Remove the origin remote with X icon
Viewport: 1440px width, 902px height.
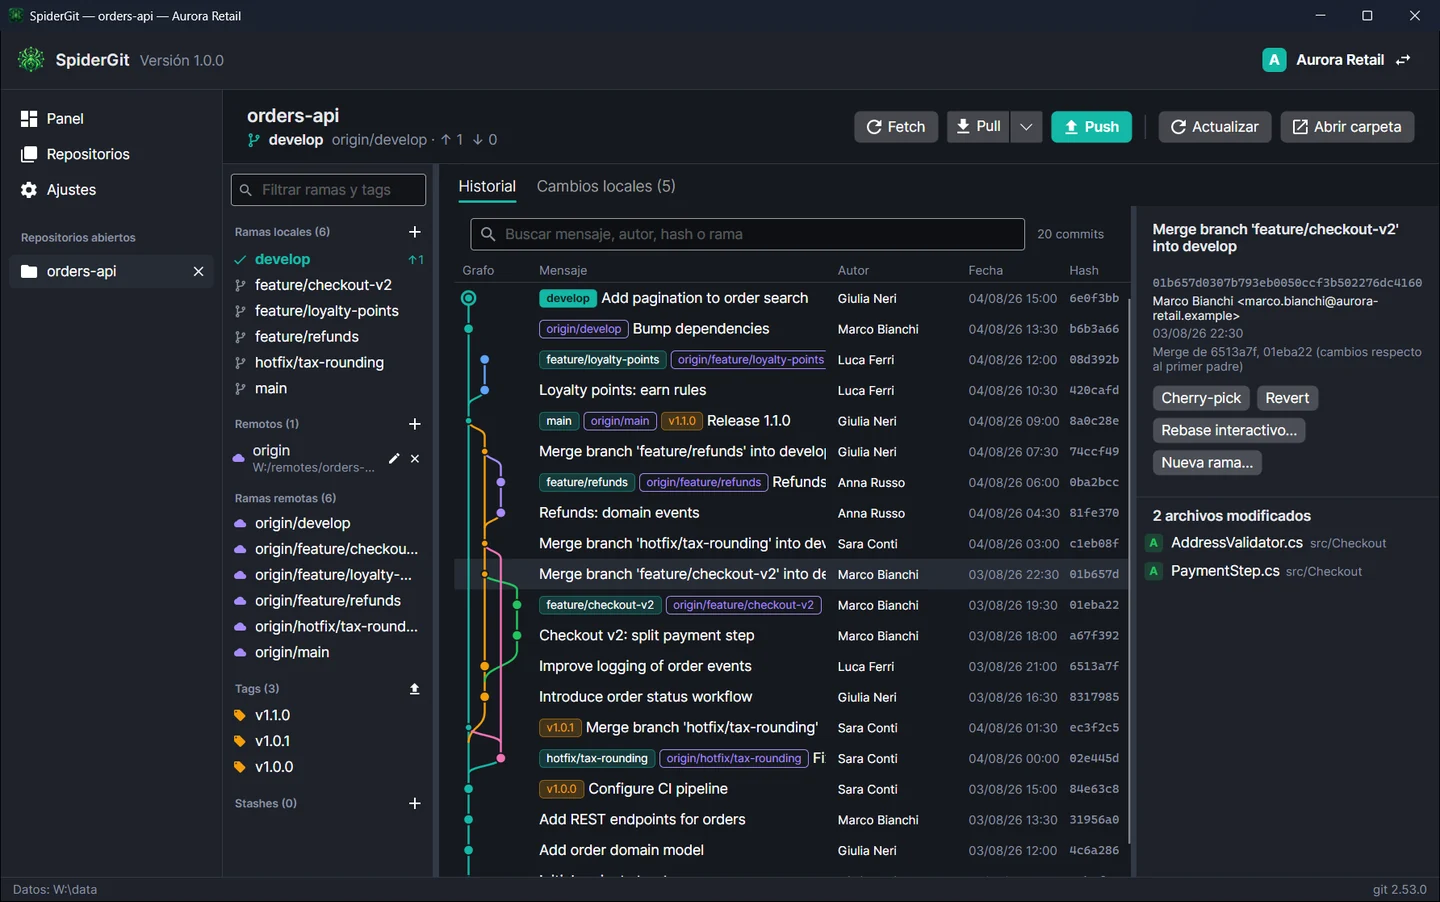415,458
